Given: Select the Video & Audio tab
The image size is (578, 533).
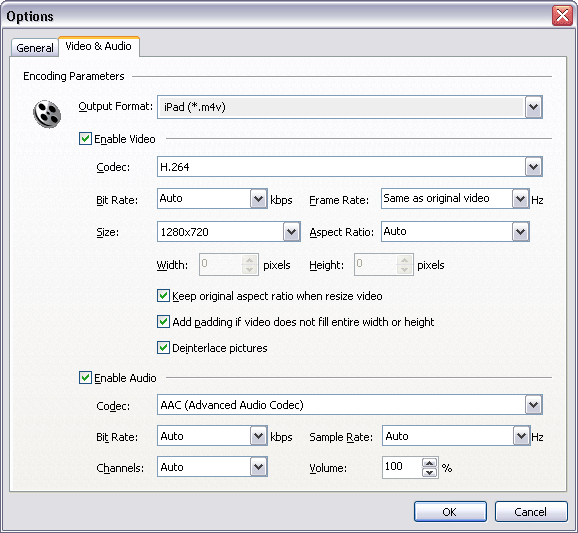Looking at the screenshot, I should (99, 46).
